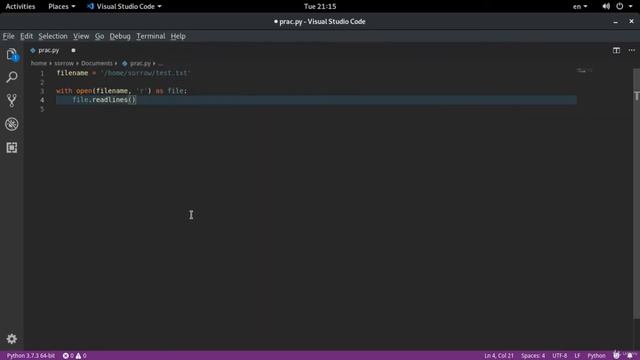The image size is (640, 360).
Task: Click the warnings count in status bar
Action: click(81, 356)
